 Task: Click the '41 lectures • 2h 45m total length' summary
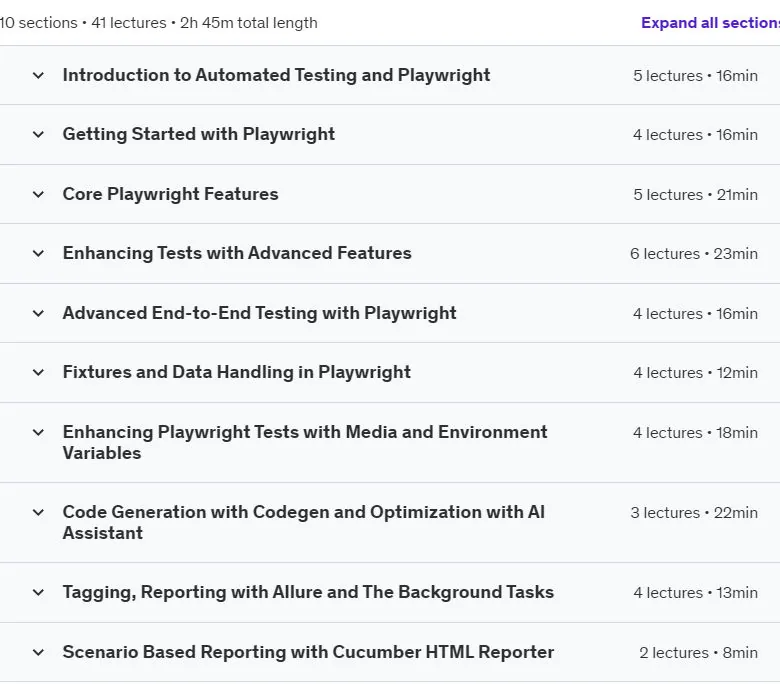pyautogui.click(x=204, y=23)
